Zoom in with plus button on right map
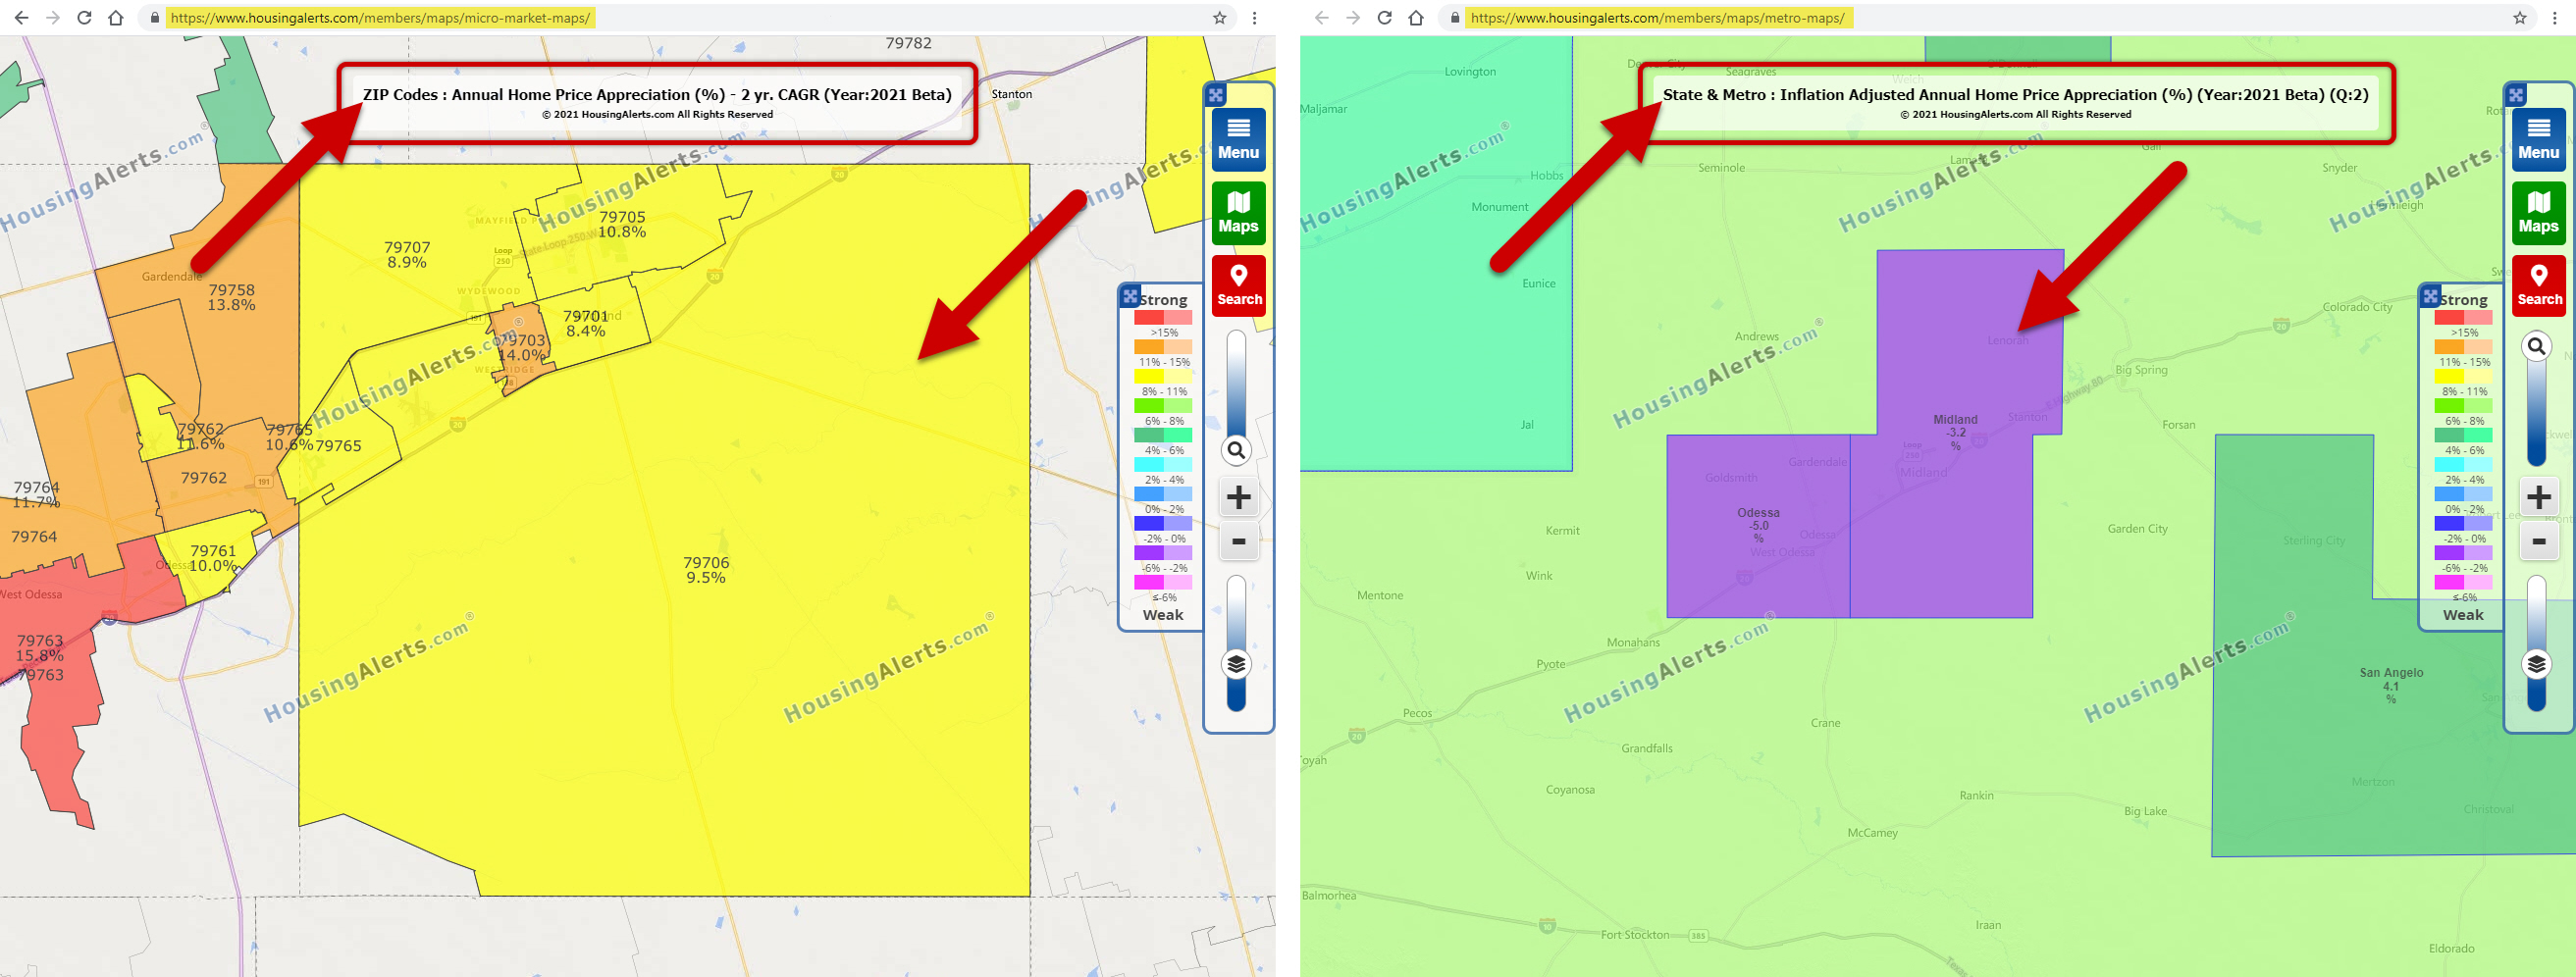 tap(2538, 497)
